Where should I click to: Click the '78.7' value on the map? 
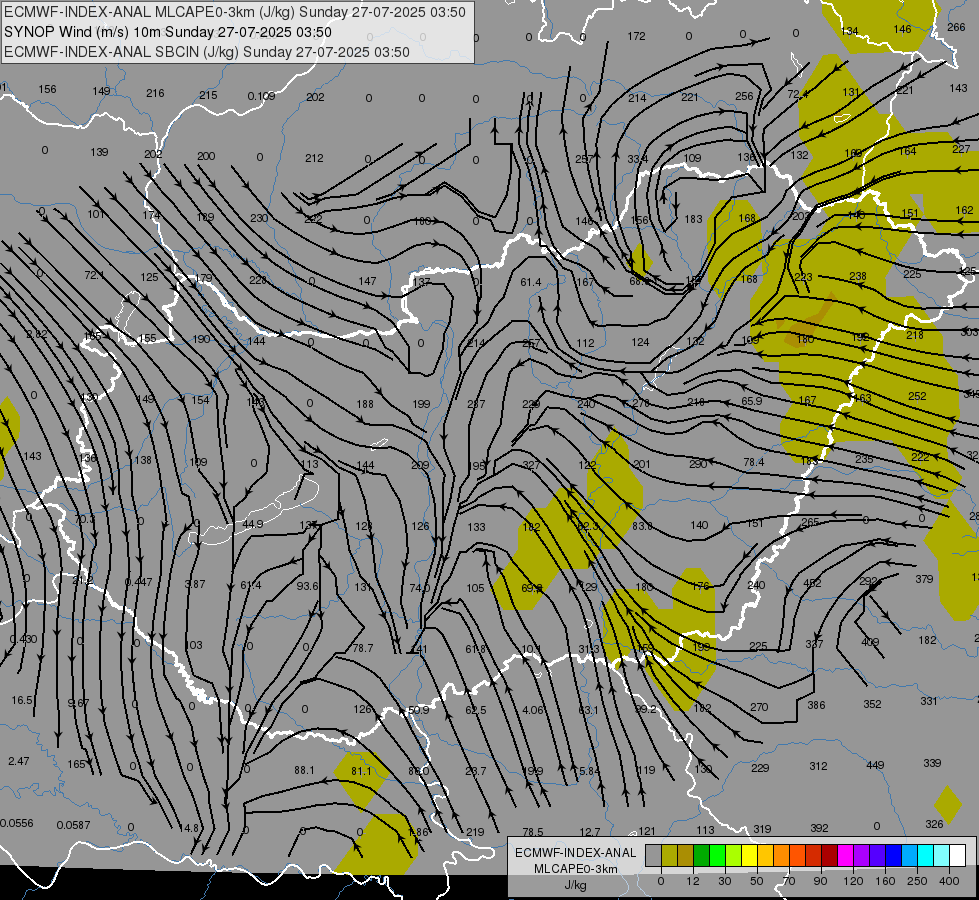[x=363, y=648]
